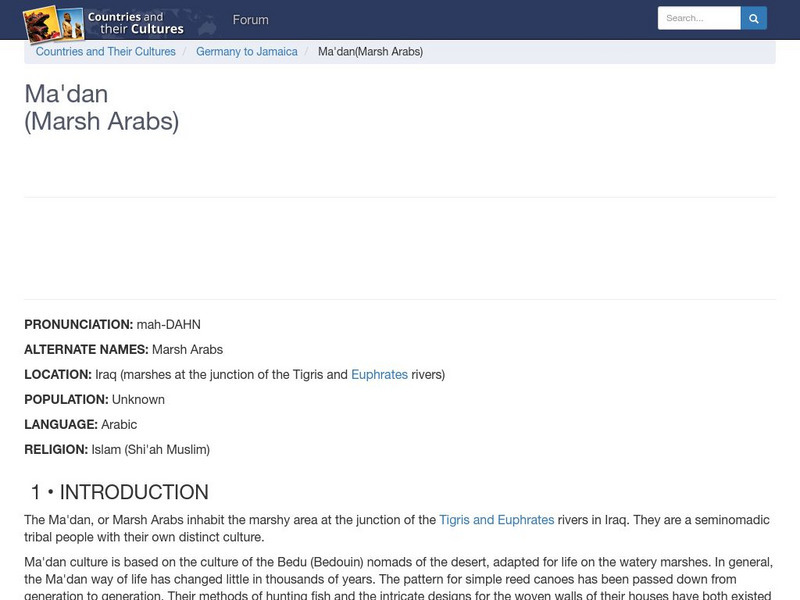The height and width of the screenshot is (600, 800).
Task: Click the "Islam (Shi'ah Muslim)" religion value
Action: point(150,450)
